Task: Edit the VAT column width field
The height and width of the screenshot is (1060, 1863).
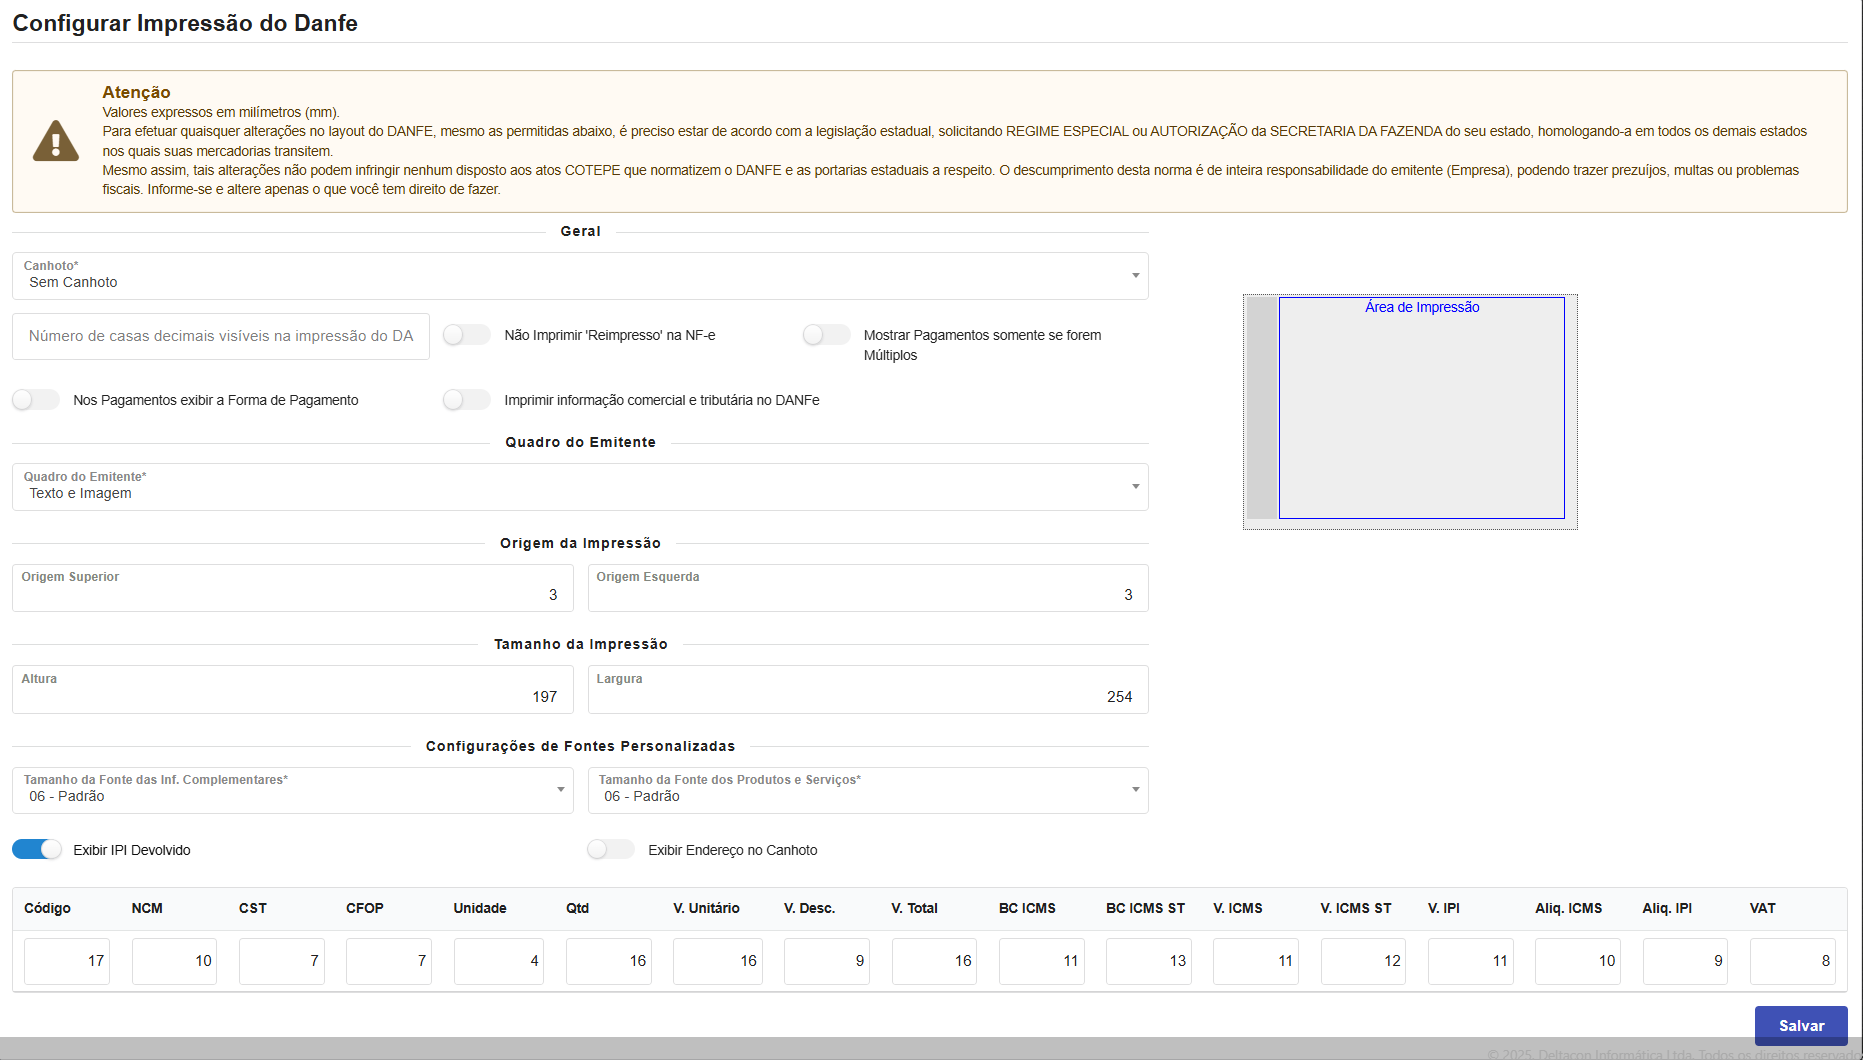Action: pyautogui.click(x=1792, y=961)
